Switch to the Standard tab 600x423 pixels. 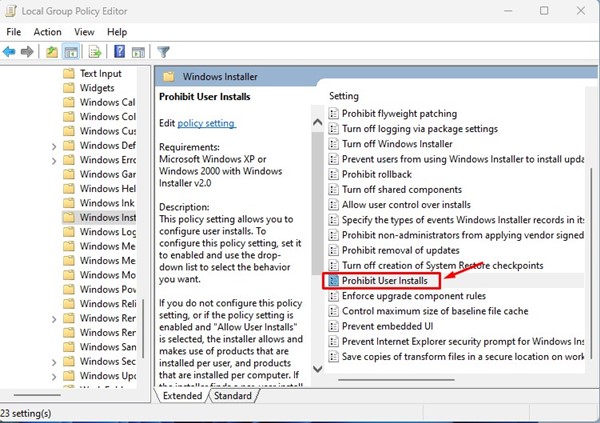click(x=233, y=395)
